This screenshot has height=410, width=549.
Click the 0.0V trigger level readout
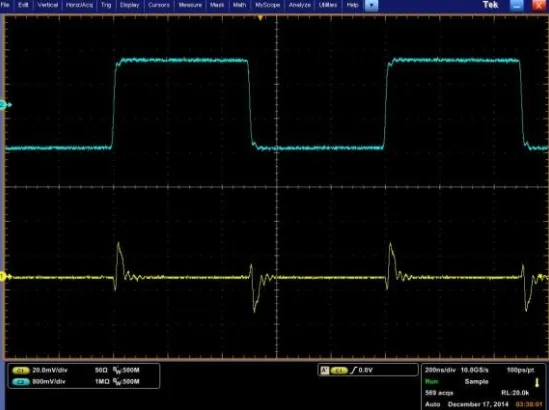point(366,370)
